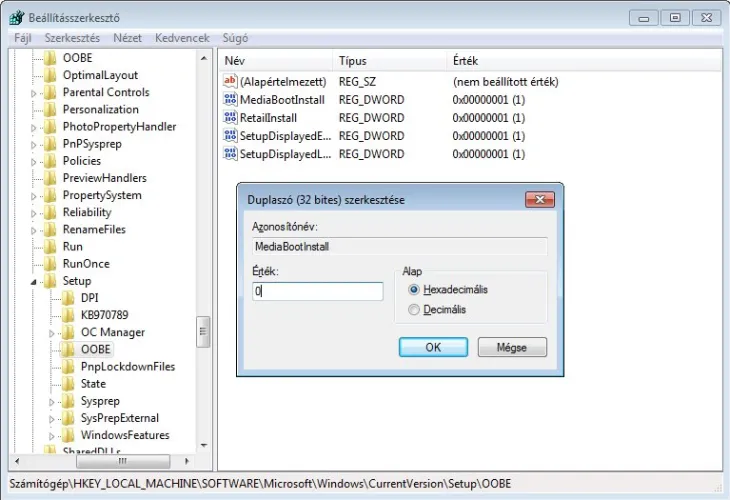The width and height of the screenshot is (730, 500).
Task: Click the Érték input field
Action: click(318, 292)
